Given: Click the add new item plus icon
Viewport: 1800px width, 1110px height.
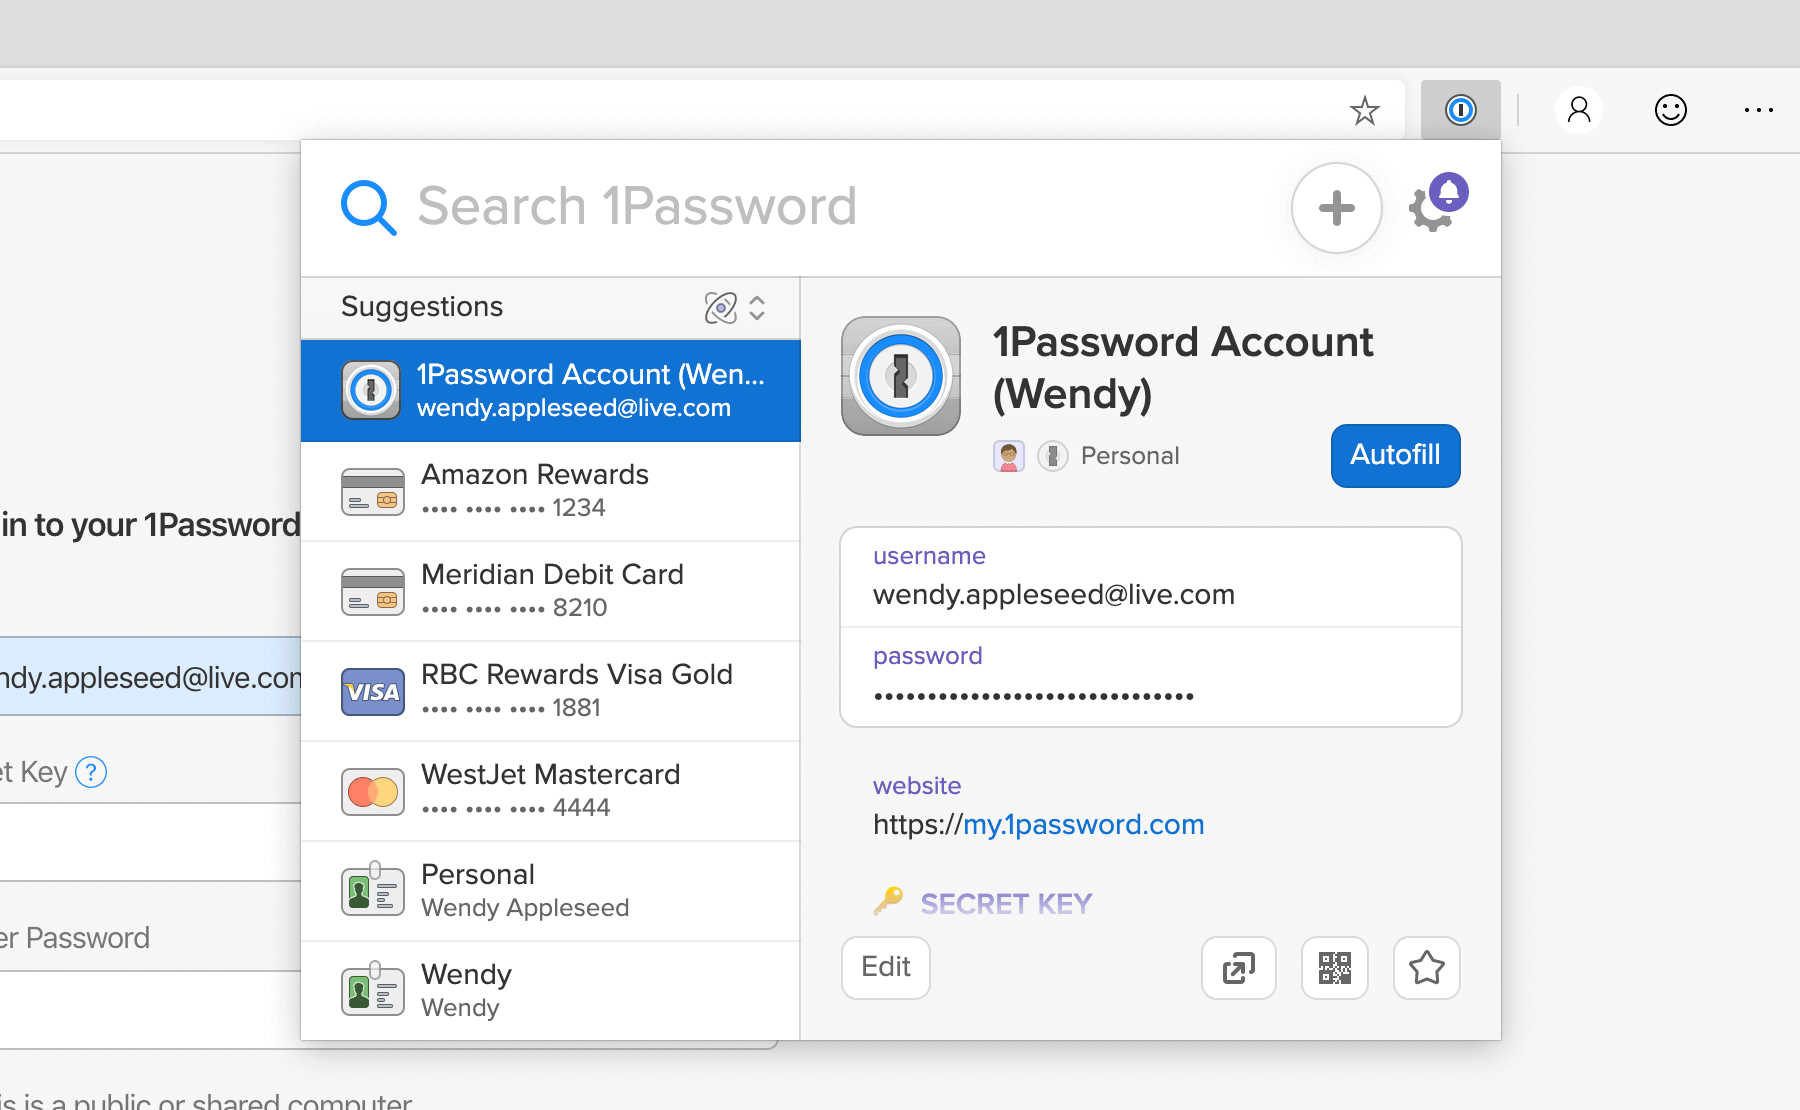Looking at the screenshot, I should click(x=1337, y=208).
